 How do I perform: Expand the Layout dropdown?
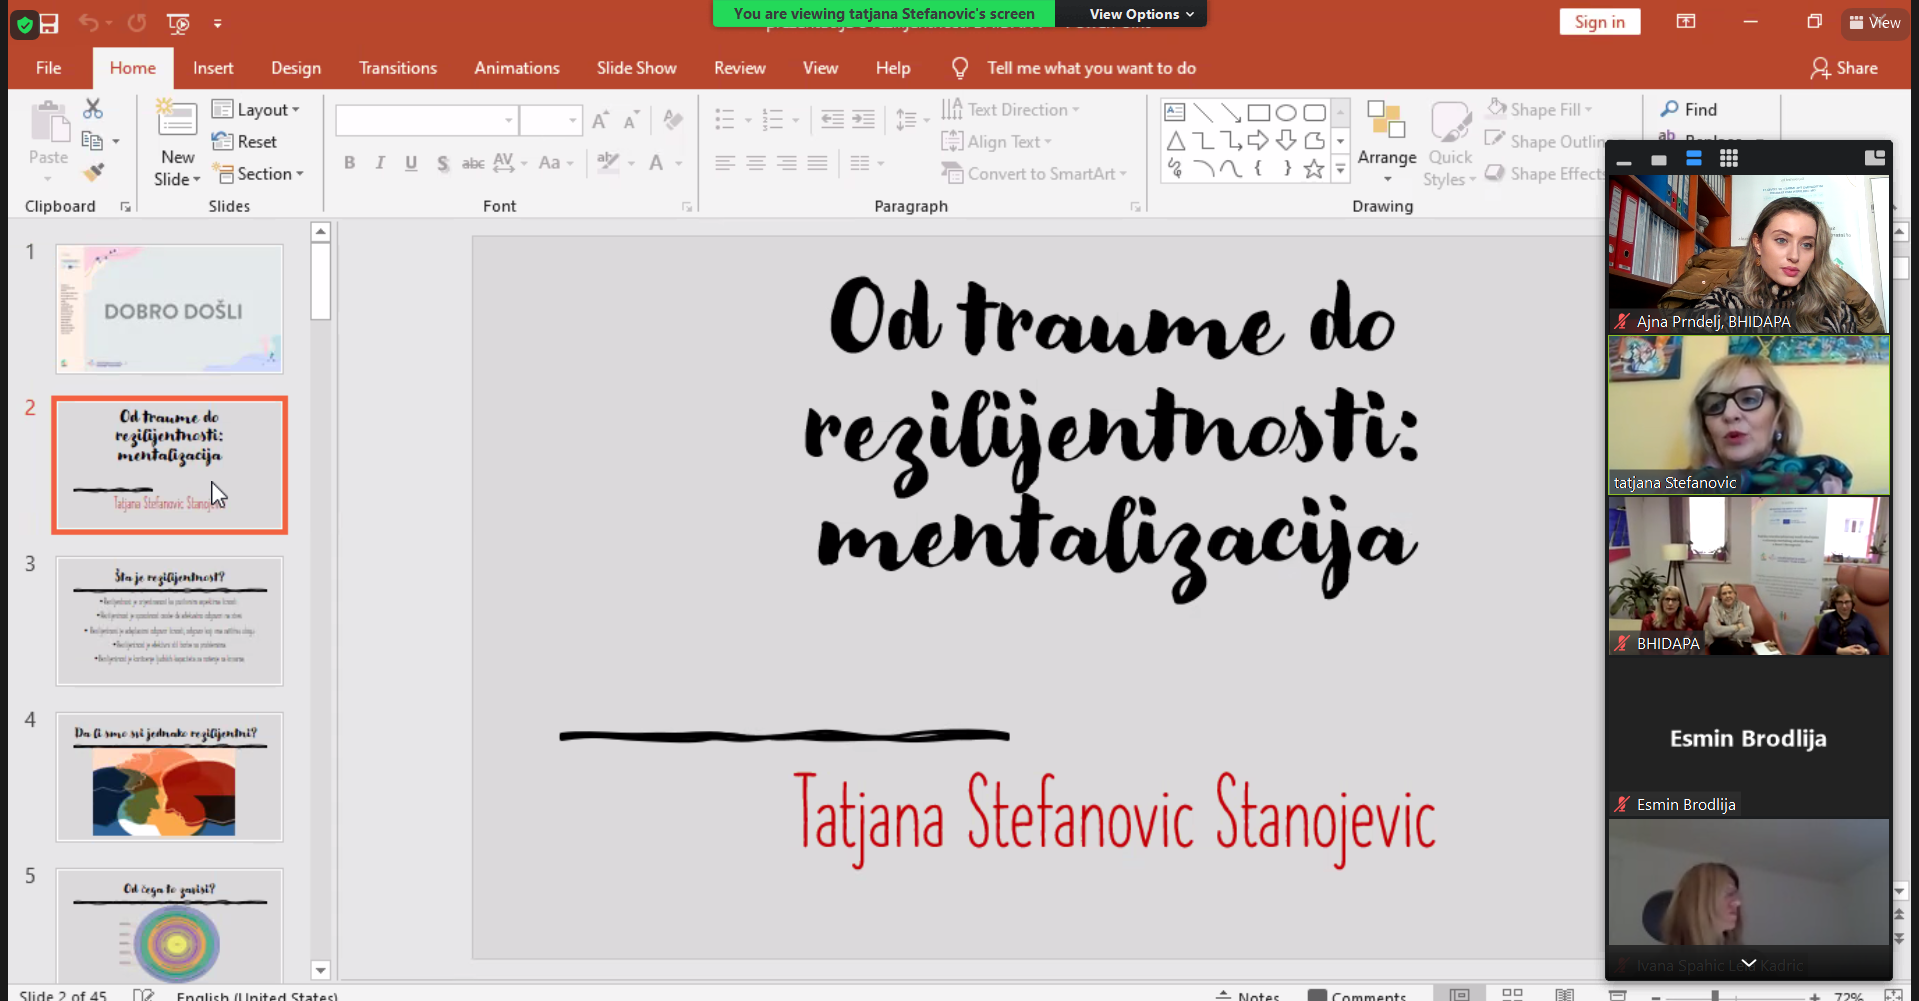pos(257,110)
